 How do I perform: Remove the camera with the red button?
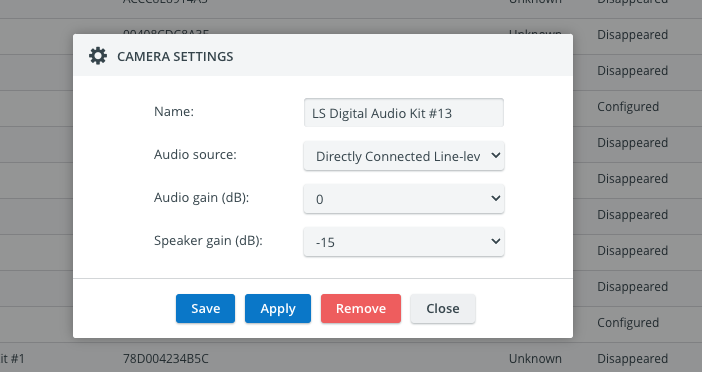361,308
